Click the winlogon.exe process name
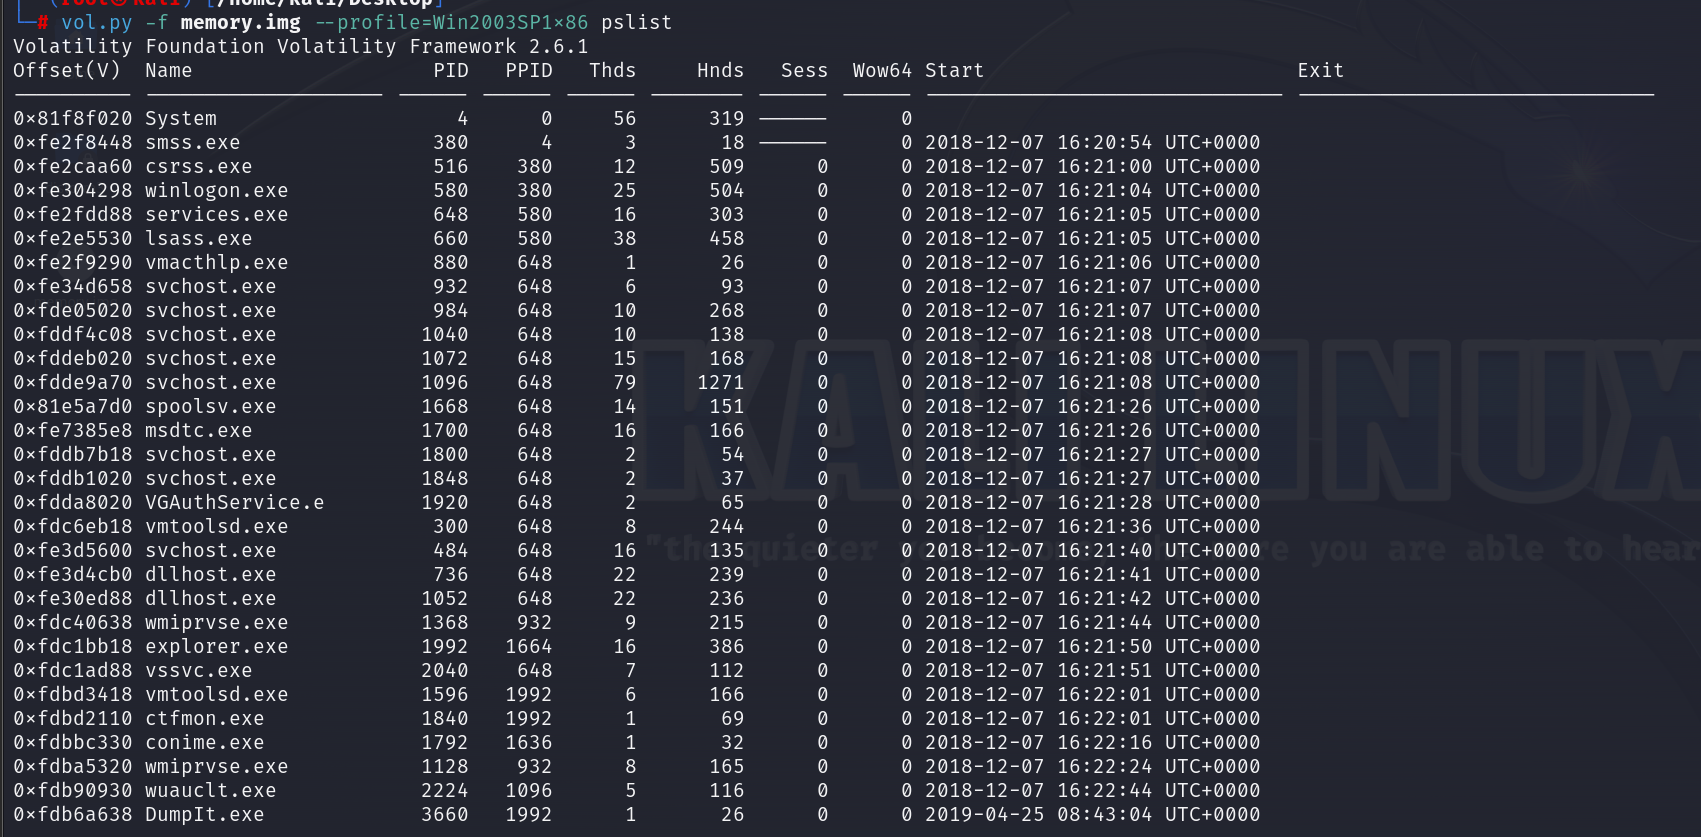Viewport: 1701px width, 837px height. (x=217, y=190)
